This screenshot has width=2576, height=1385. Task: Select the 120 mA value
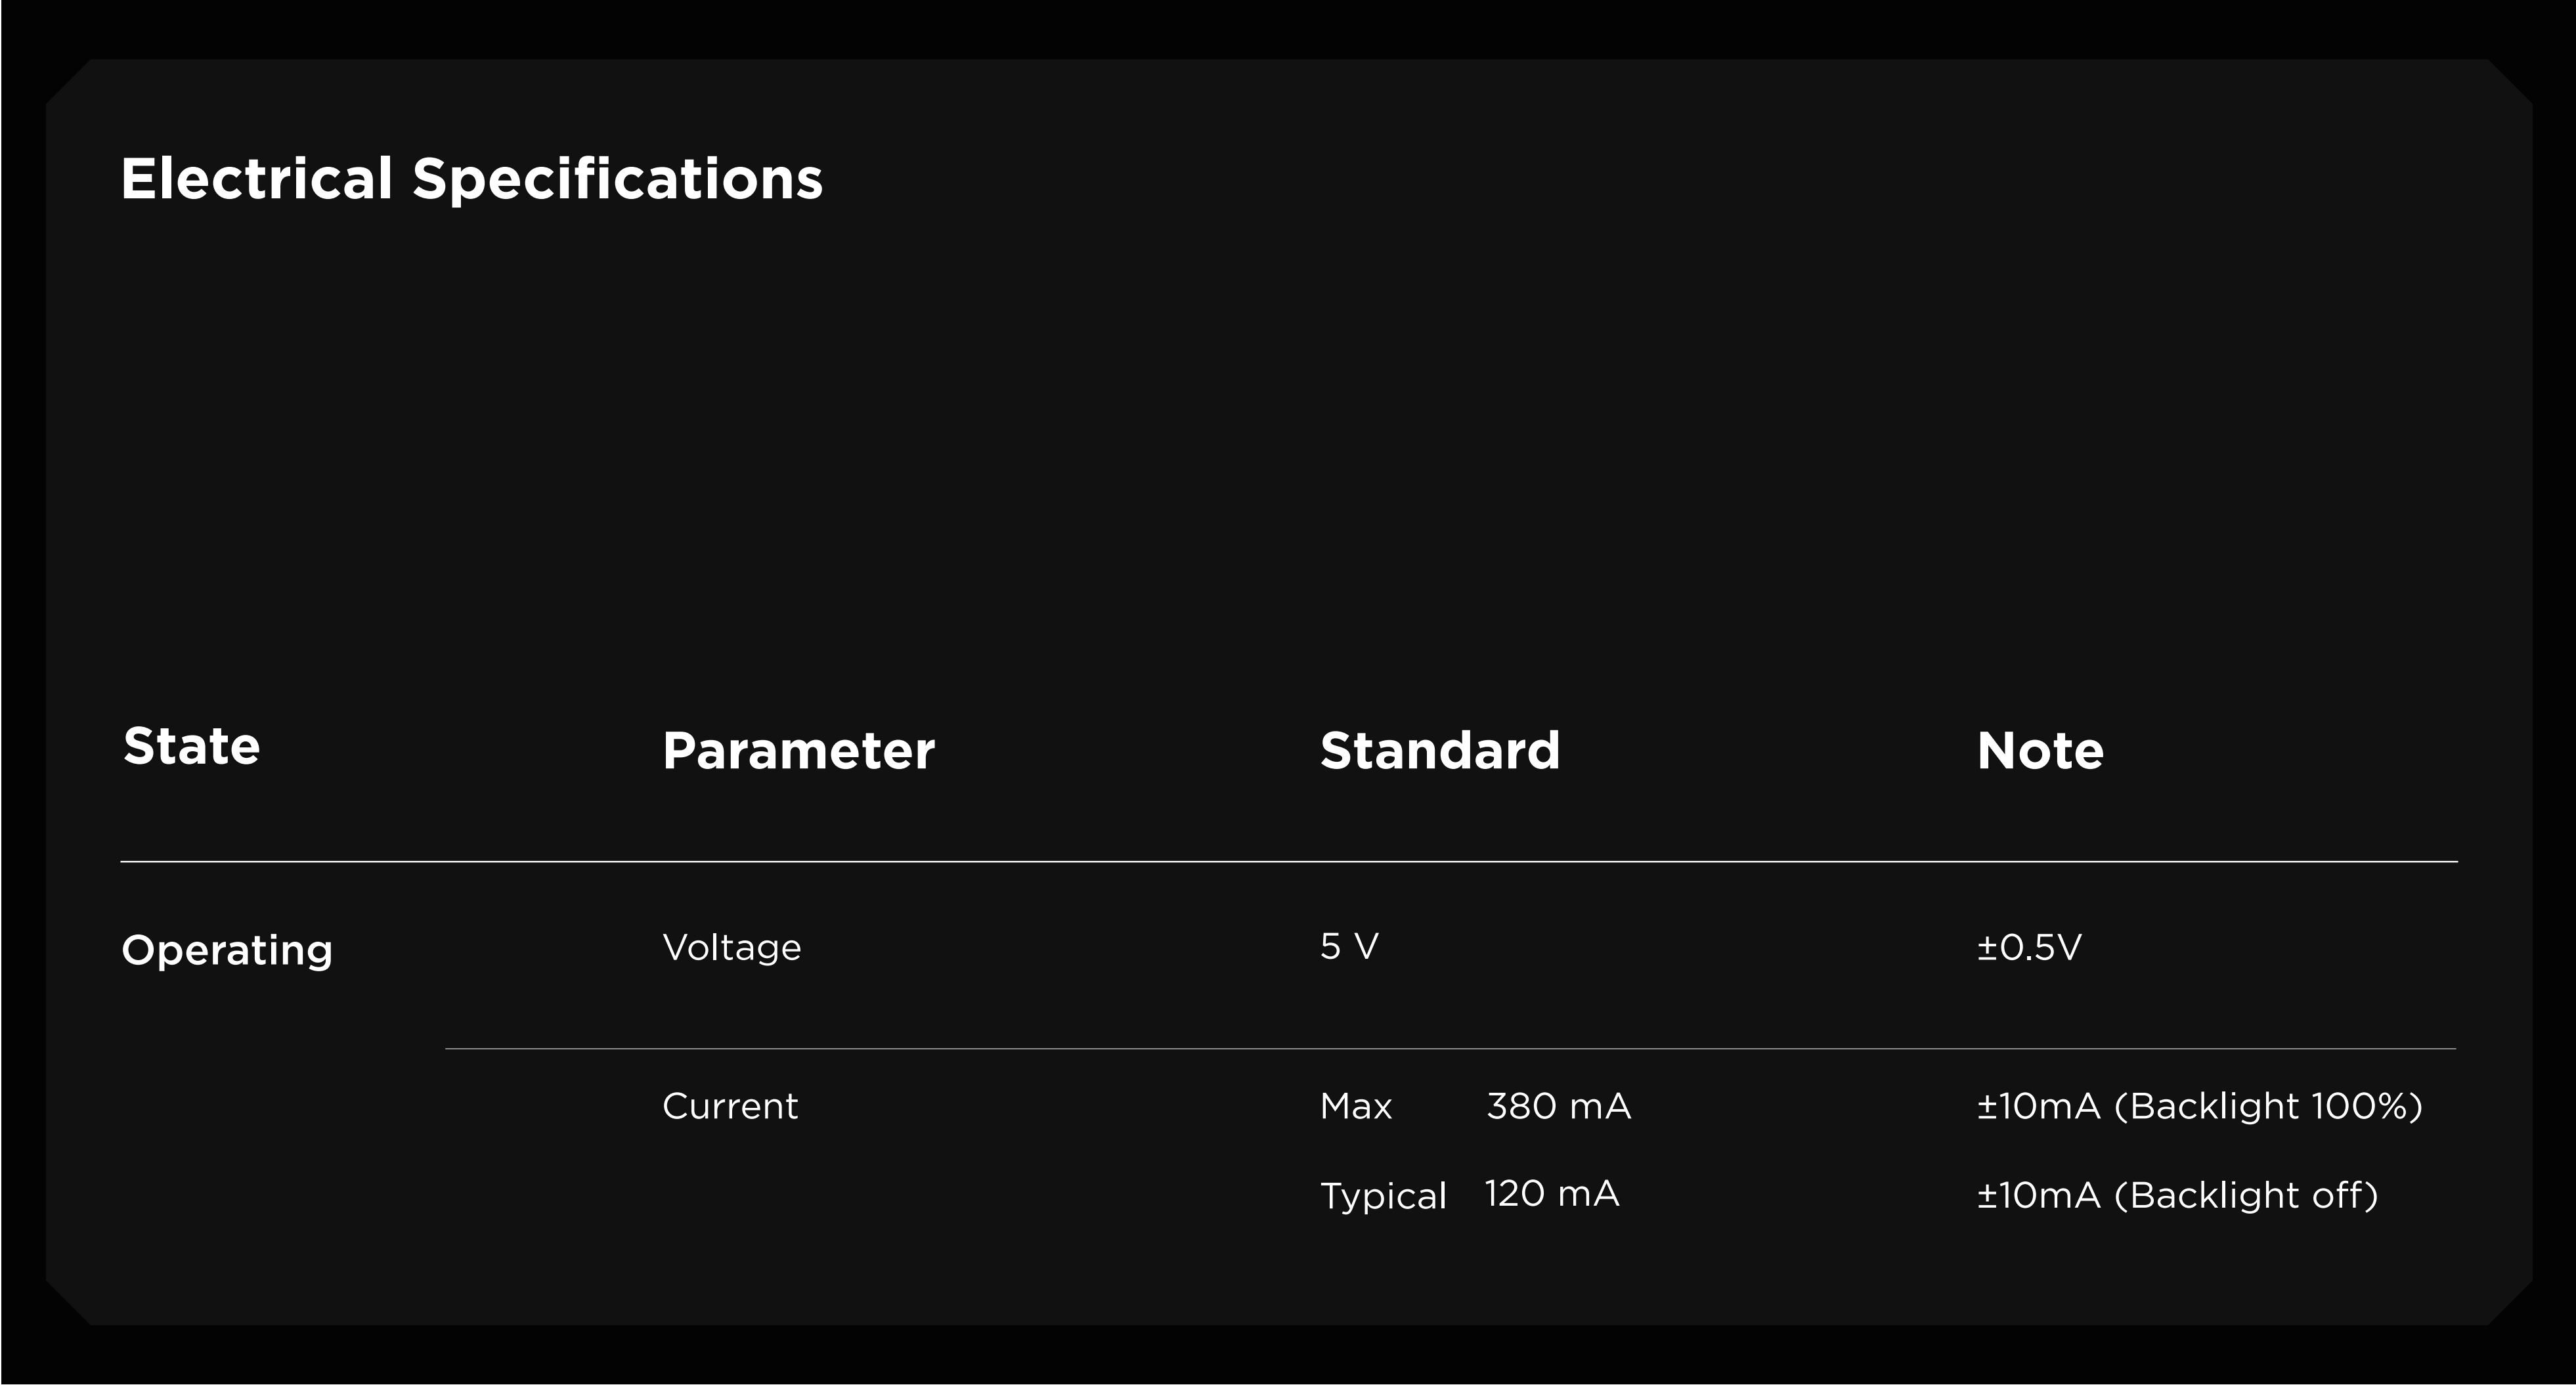click(1551, 1194)
